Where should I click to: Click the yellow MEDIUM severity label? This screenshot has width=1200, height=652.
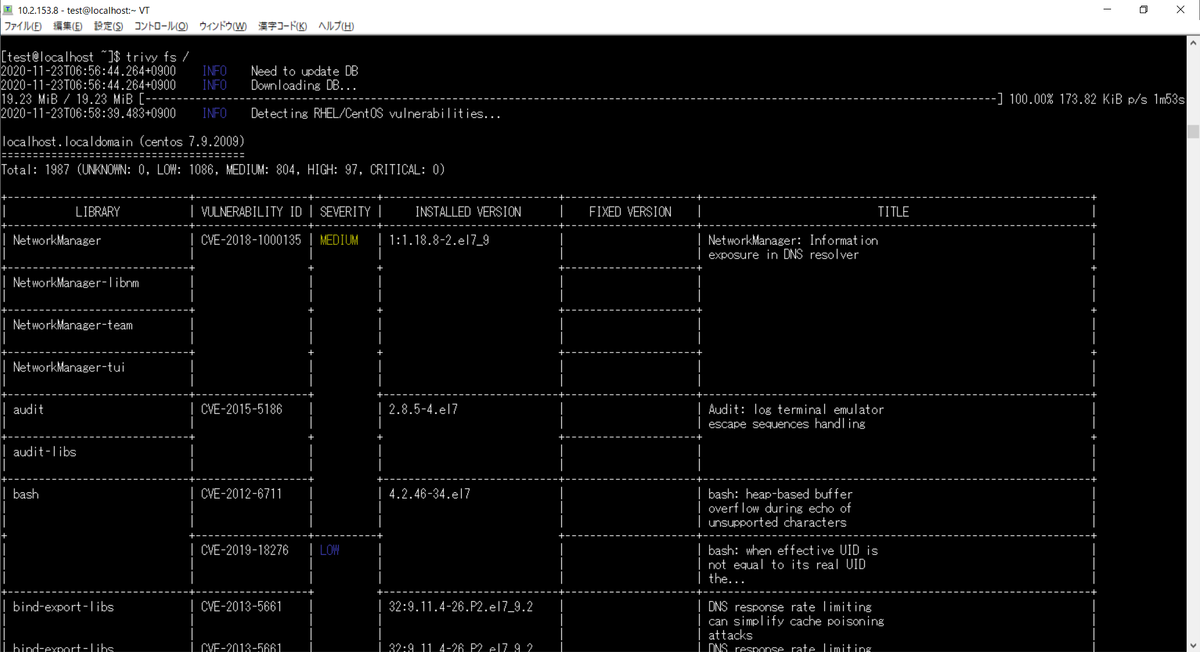pos(339,240)
